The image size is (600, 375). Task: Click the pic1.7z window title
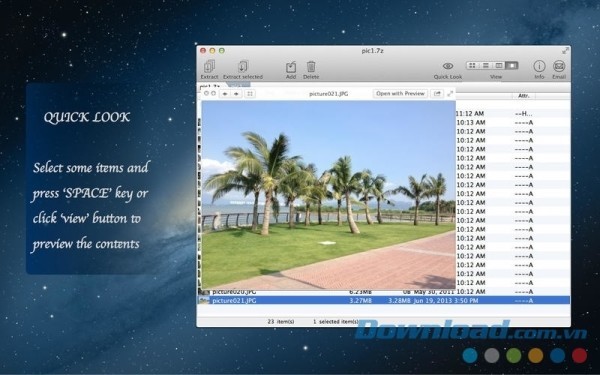click(x=372, y=51)
